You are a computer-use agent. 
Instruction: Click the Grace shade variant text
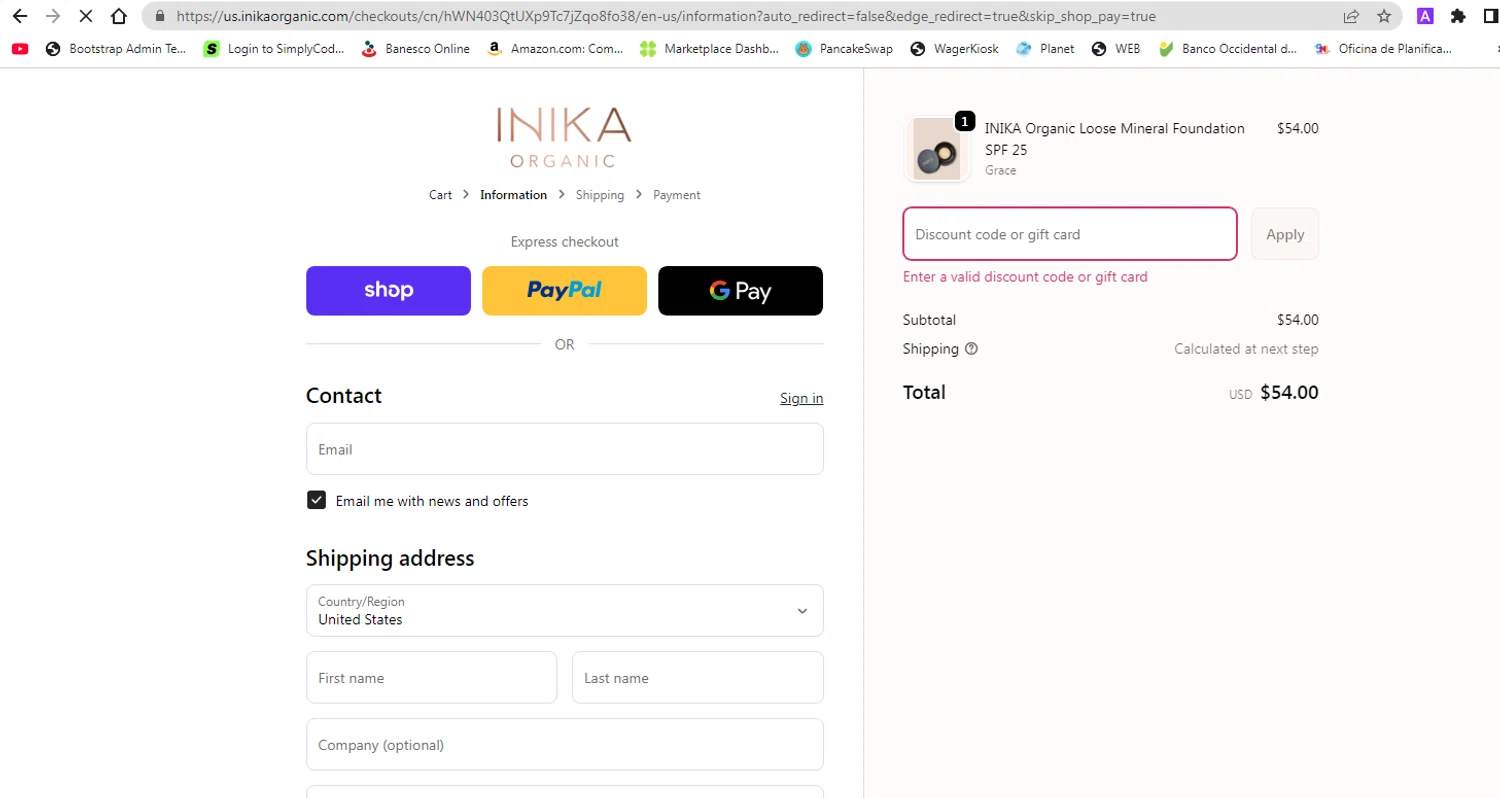(1000, 171)
